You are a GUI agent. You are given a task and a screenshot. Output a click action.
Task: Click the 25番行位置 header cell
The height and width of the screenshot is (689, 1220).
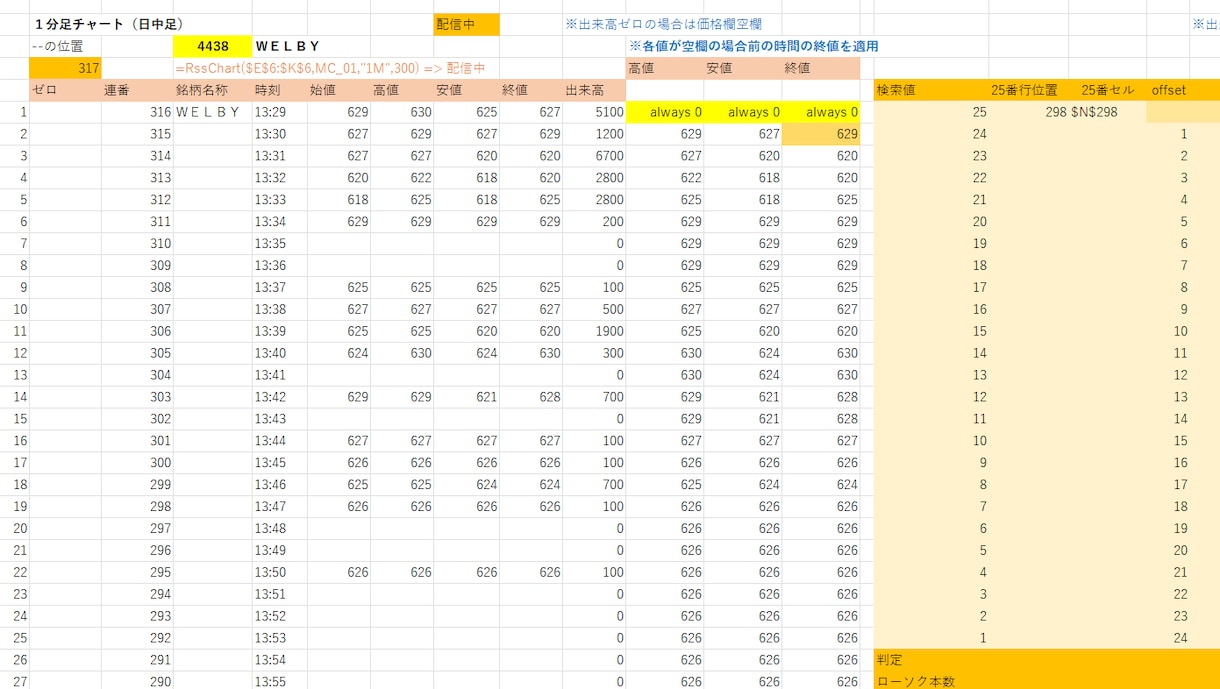point(1029,90)
